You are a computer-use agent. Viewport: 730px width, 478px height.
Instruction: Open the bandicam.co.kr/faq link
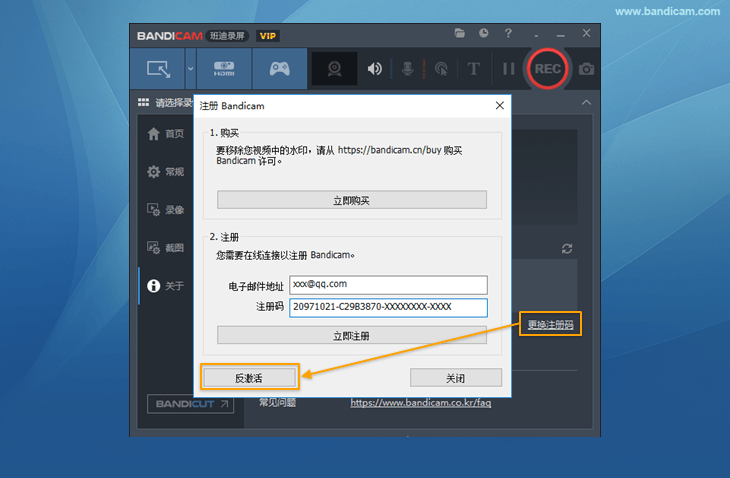click(420, 403)
